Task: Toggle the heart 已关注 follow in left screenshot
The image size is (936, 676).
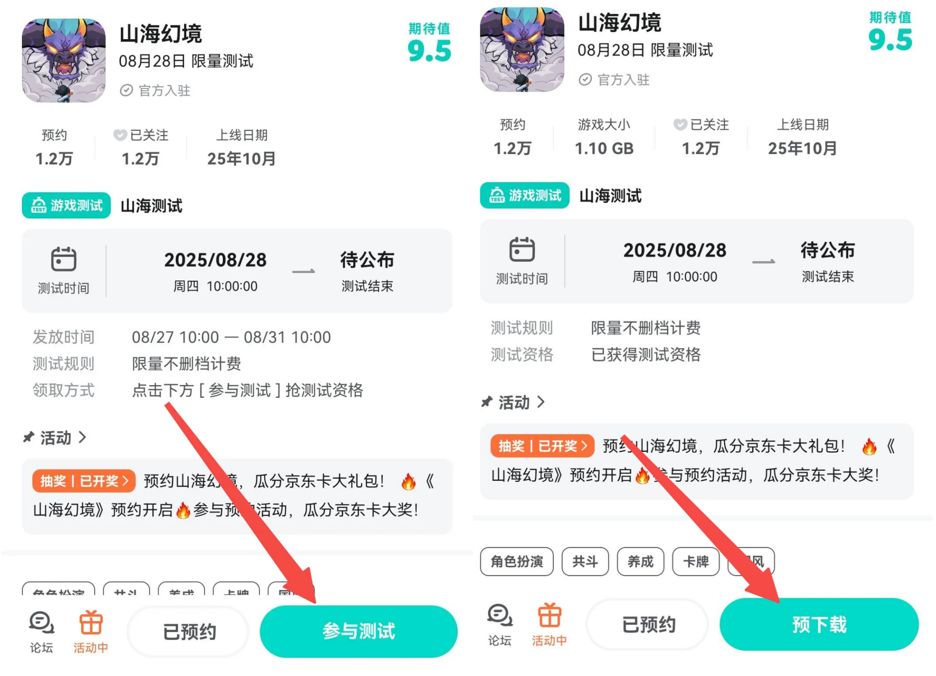Action: [141, 147]
